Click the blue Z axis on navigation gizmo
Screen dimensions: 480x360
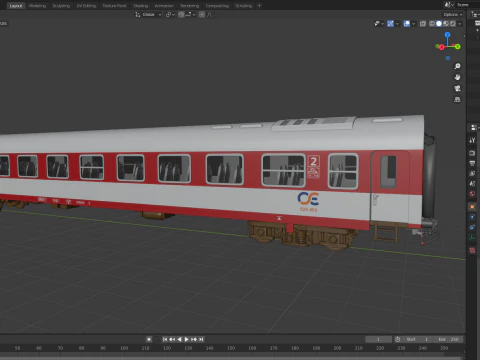pos(448,35)
